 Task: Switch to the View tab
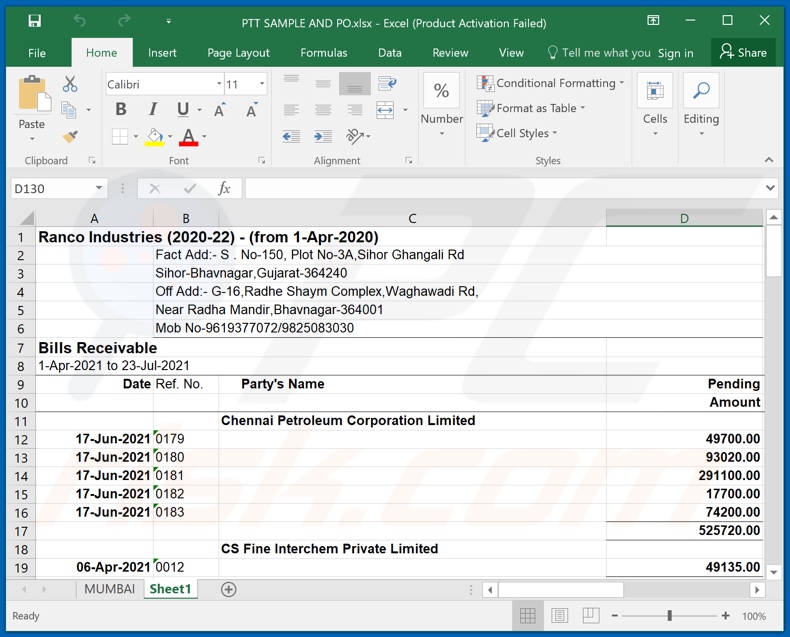pyautogui.click(x=511, y=53)
